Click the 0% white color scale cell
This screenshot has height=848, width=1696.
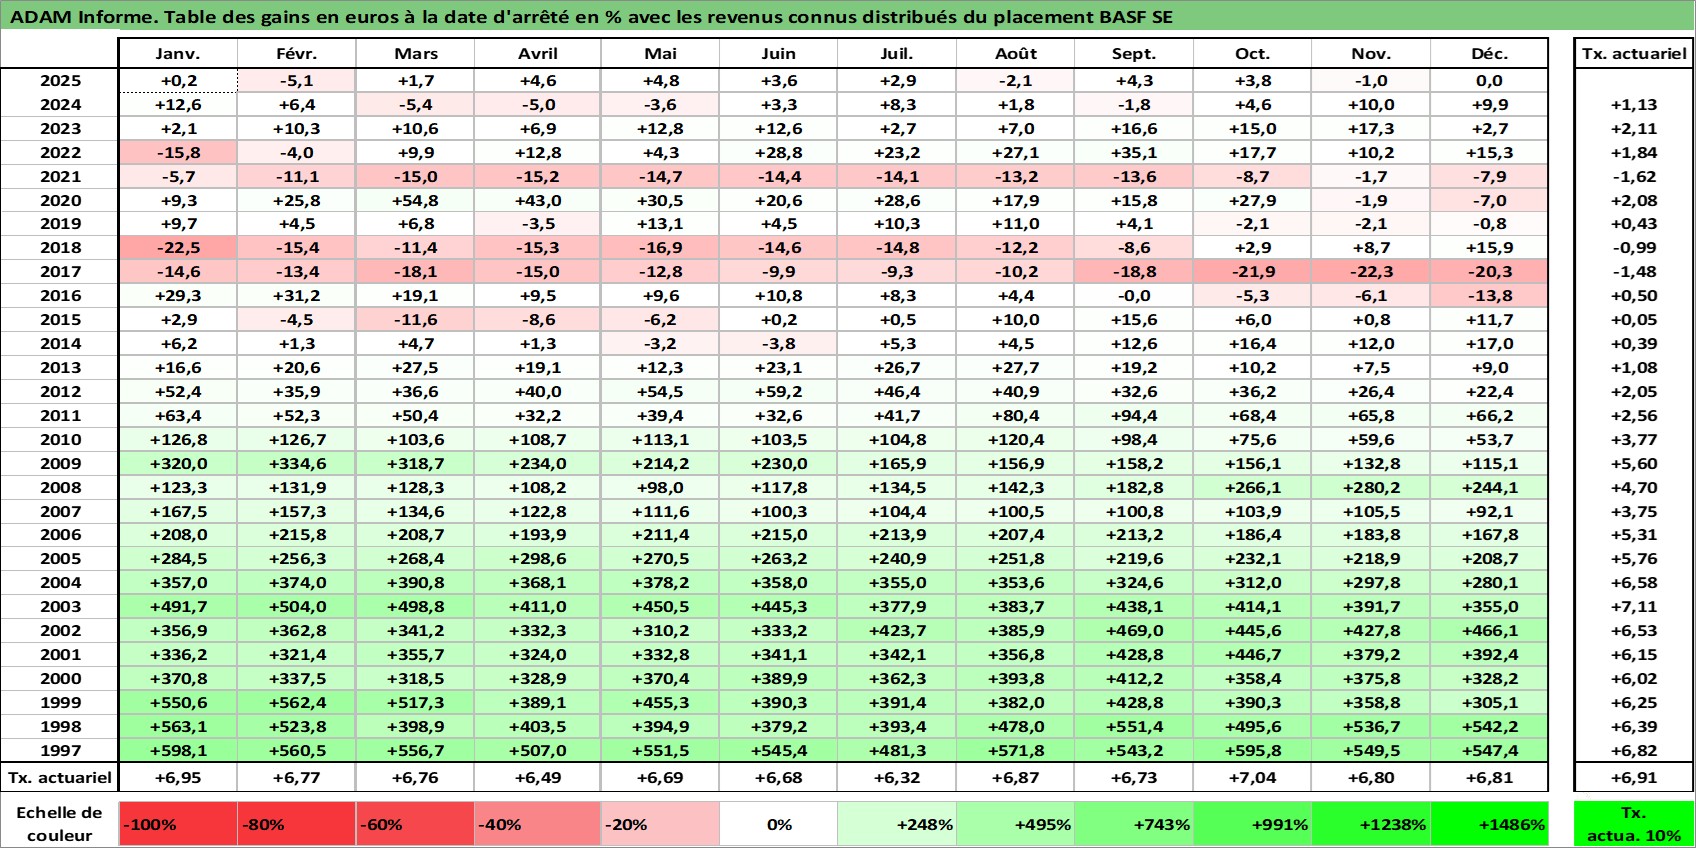click(779, 824)
